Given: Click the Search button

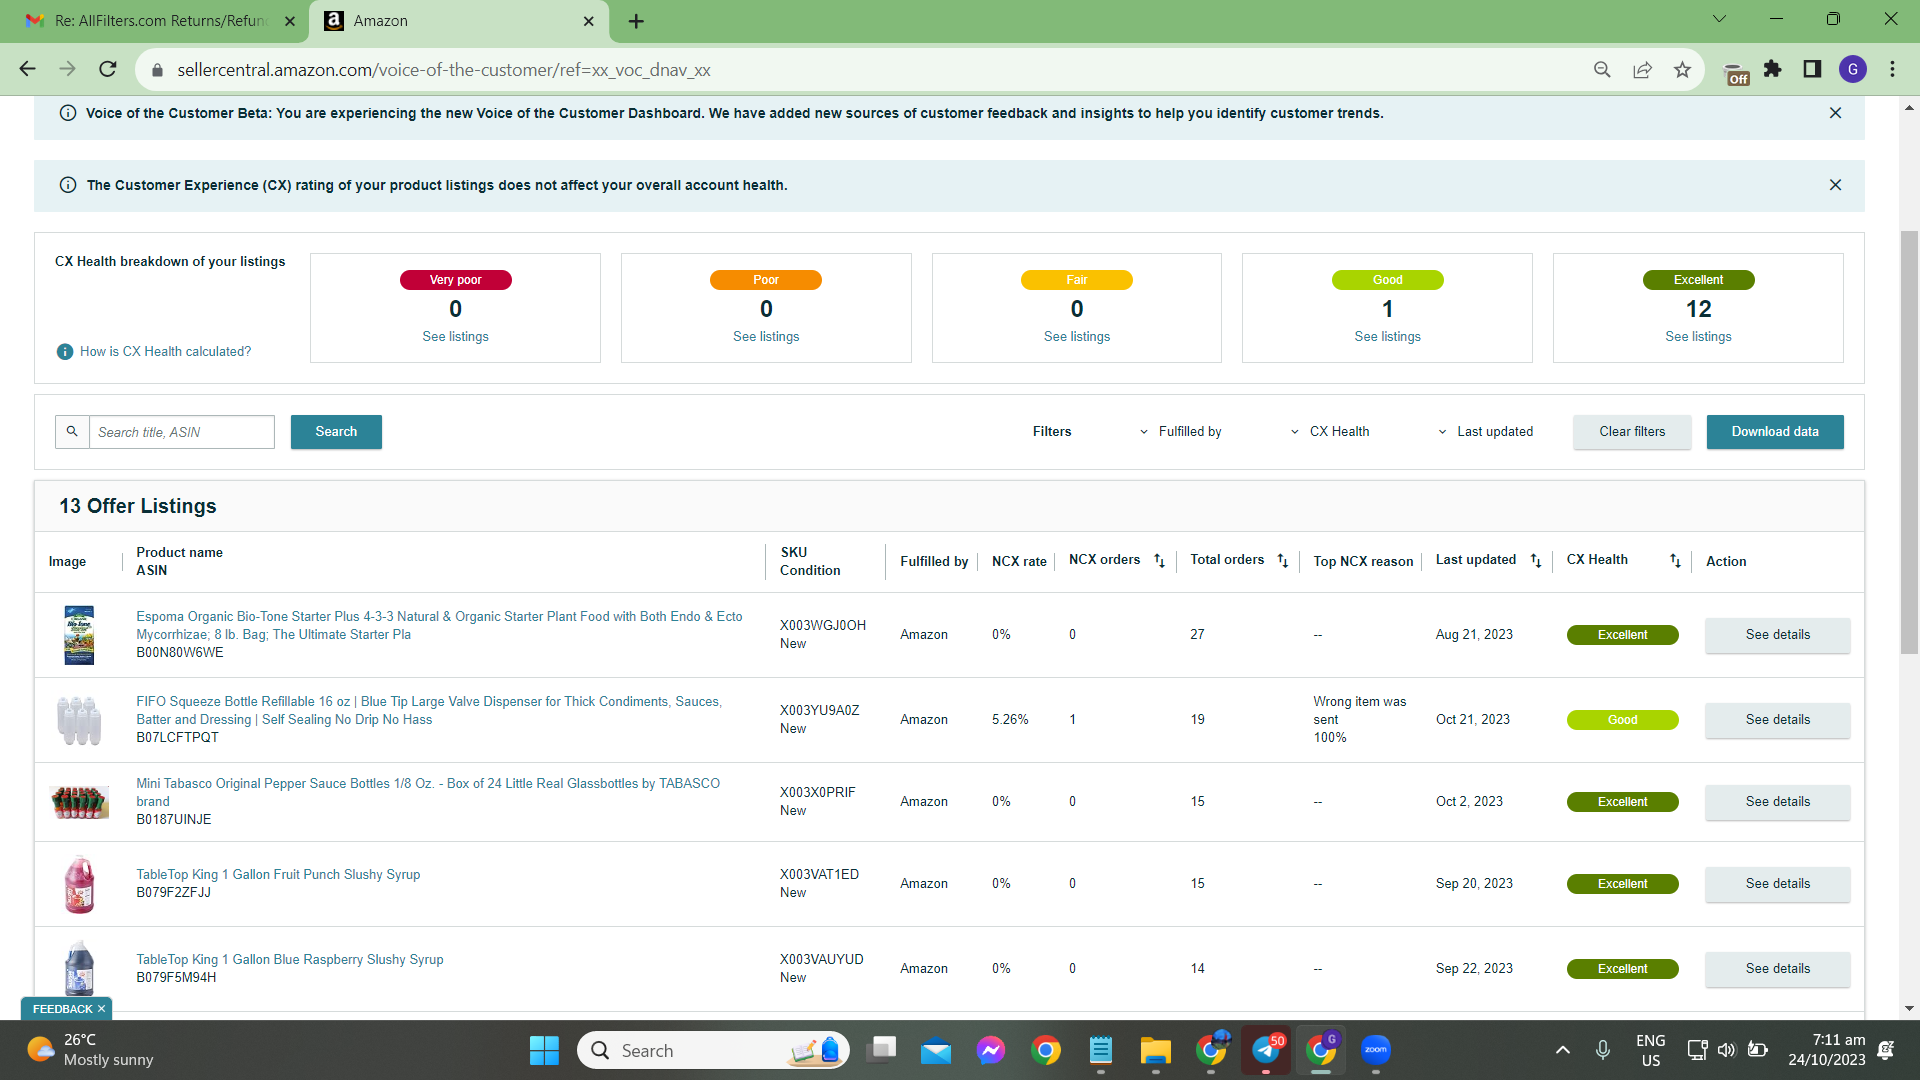Looking at the screenshot, I should [x=336, y=432].
